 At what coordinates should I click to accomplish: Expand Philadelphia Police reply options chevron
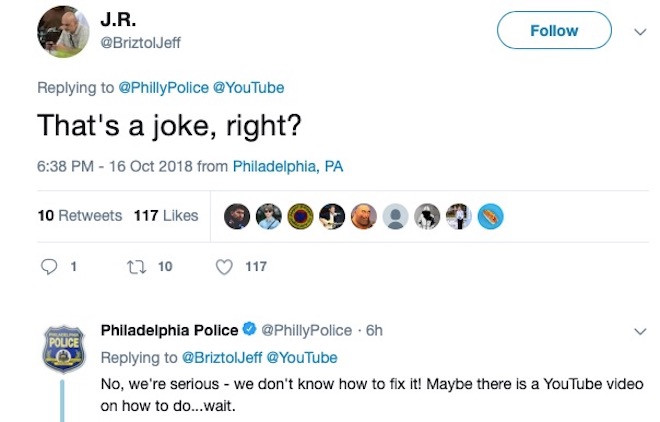tap(641, 330)
